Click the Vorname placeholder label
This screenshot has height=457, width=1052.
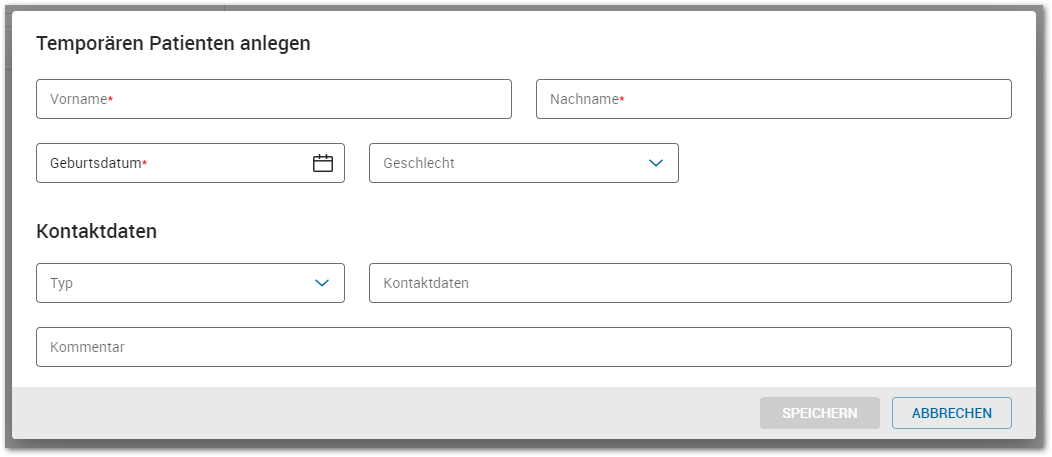click(79, 99)
